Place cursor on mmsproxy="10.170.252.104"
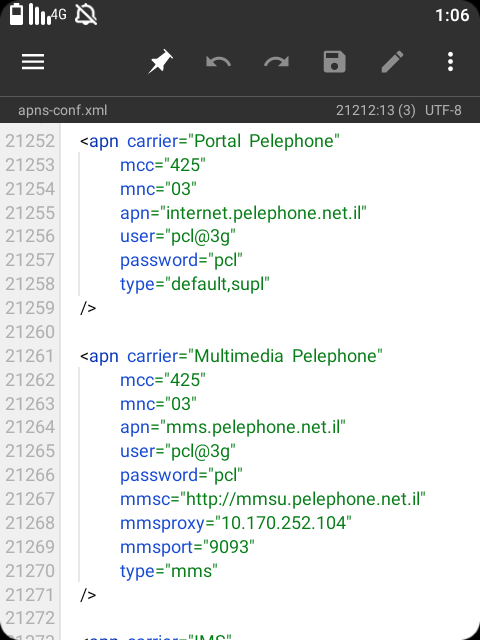 236,523
